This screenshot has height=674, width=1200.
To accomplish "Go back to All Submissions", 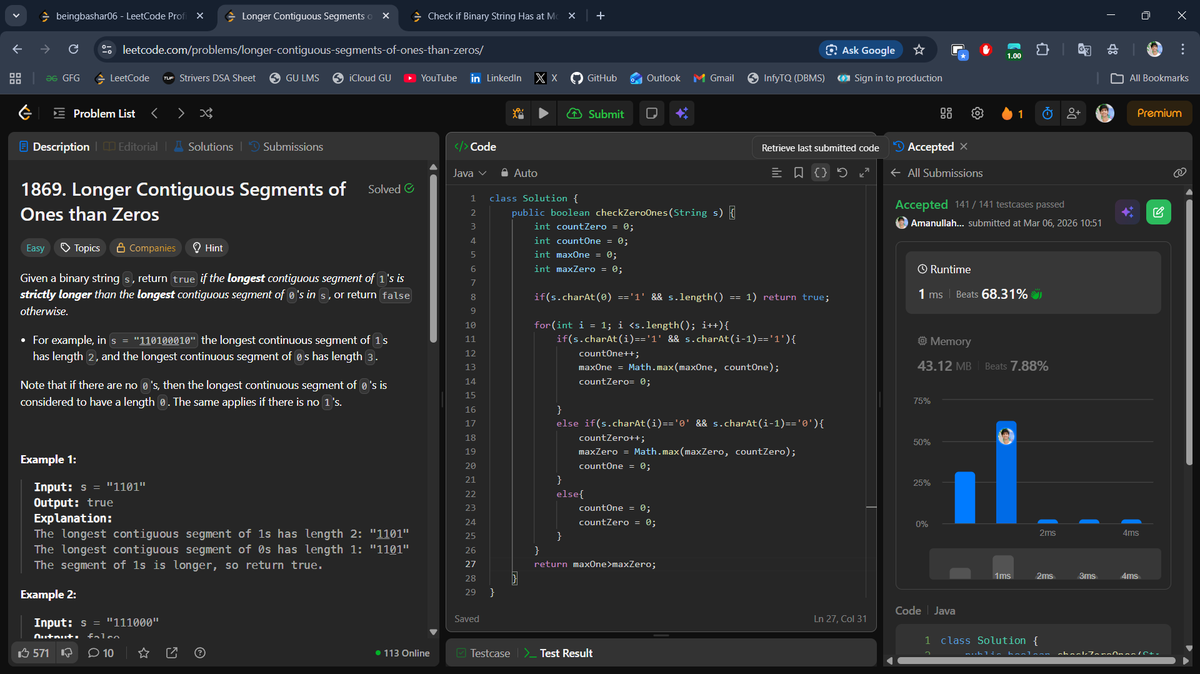I will point(937,173).
